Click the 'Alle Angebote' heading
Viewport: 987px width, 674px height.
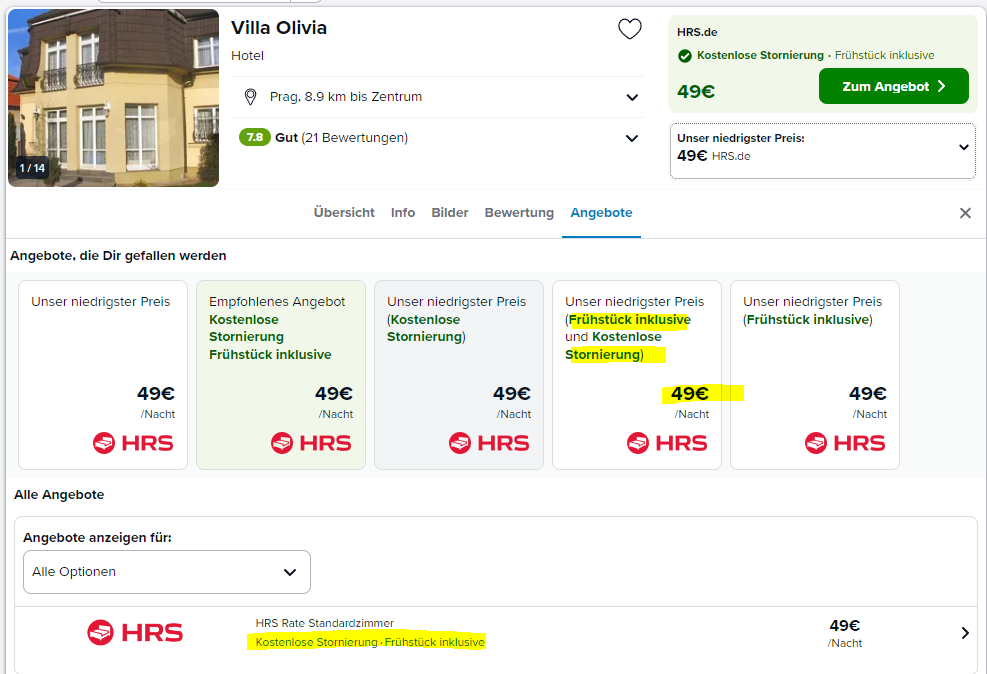(59, 495)
